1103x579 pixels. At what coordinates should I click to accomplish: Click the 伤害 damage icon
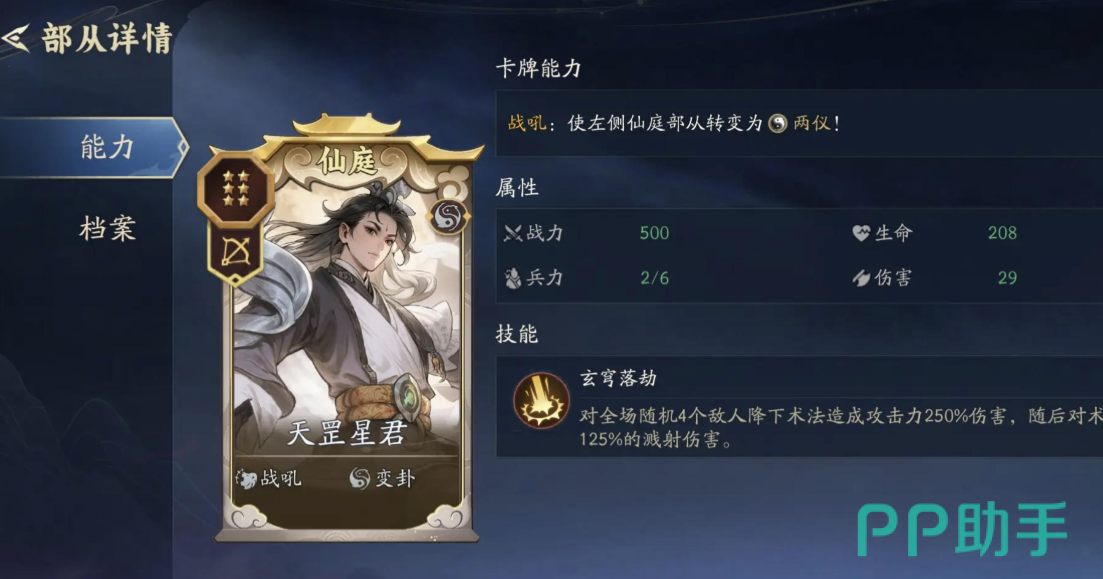tap(861, 278)
